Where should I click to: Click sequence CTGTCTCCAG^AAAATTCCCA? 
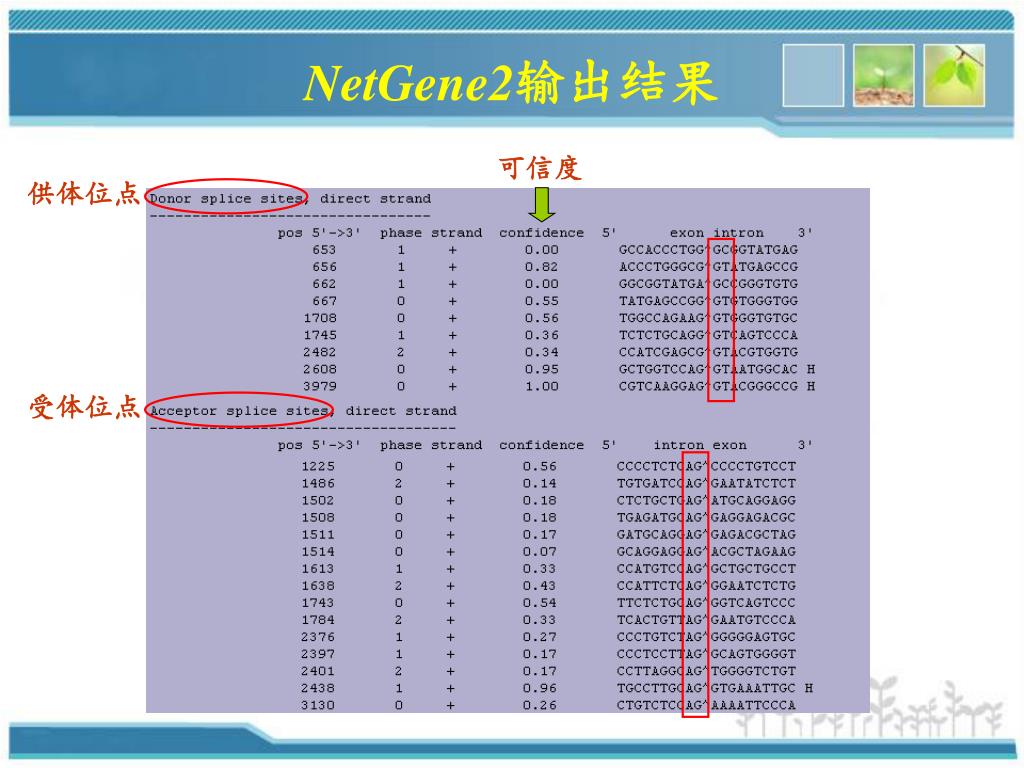click(706, 705)
